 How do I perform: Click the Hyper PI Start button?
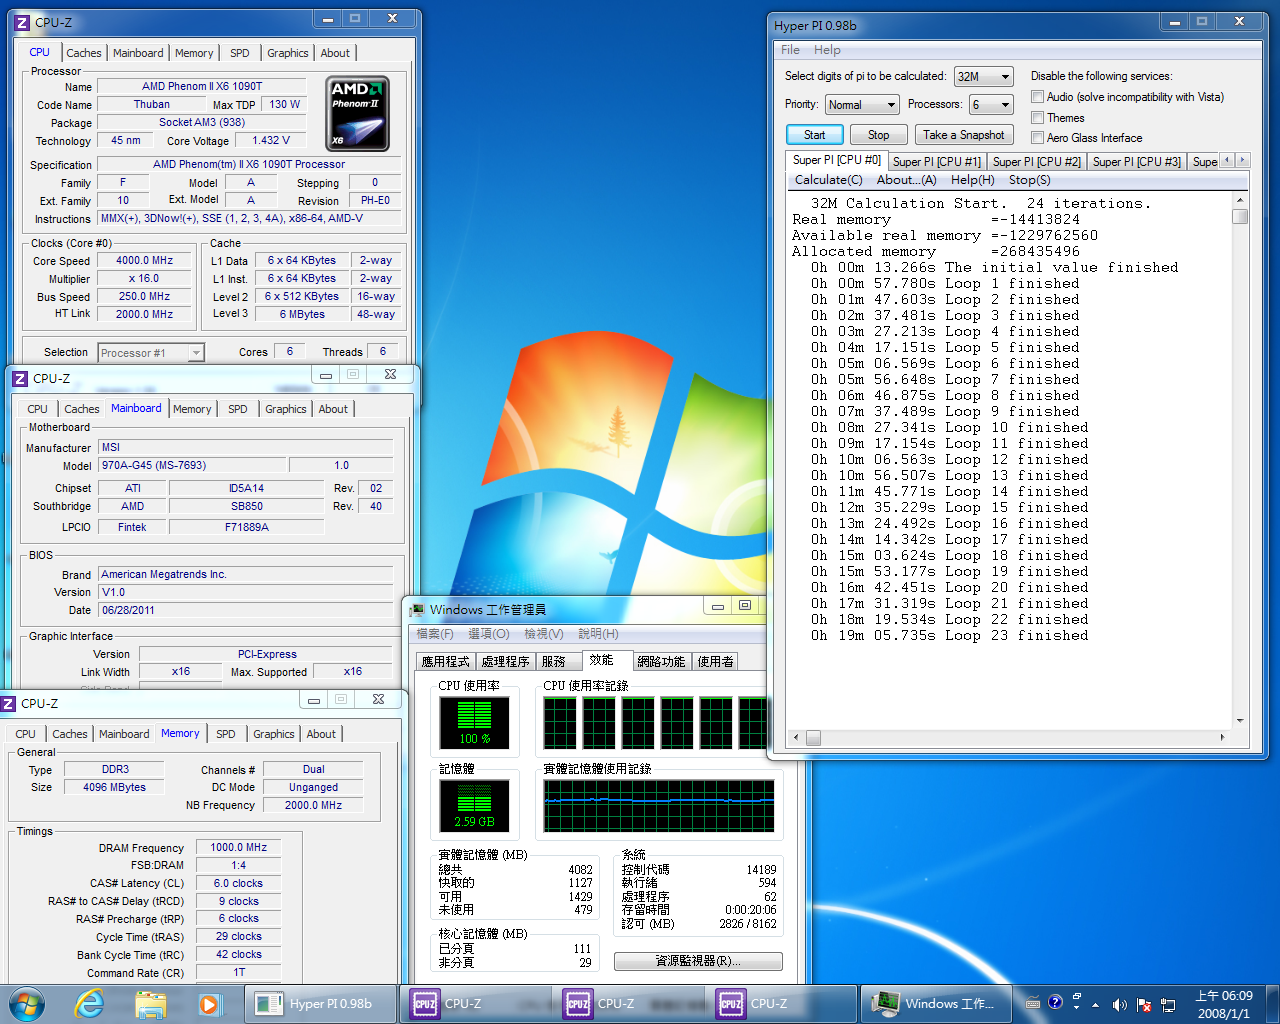(814, 135)
